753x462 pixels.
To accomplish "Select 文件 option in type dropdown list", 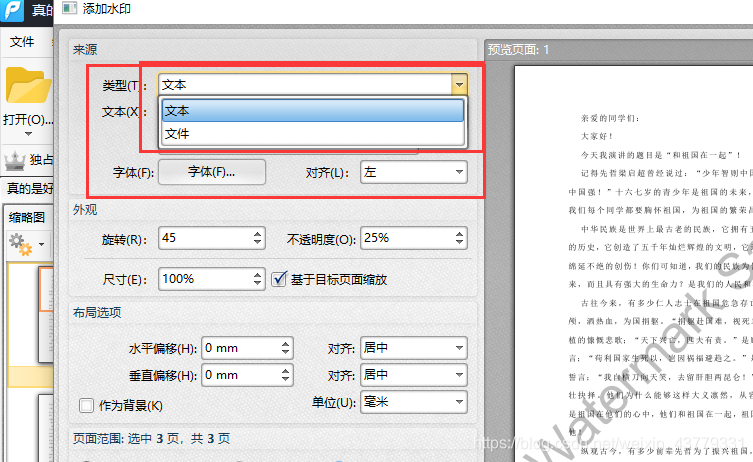I will (x=313, y=134).
